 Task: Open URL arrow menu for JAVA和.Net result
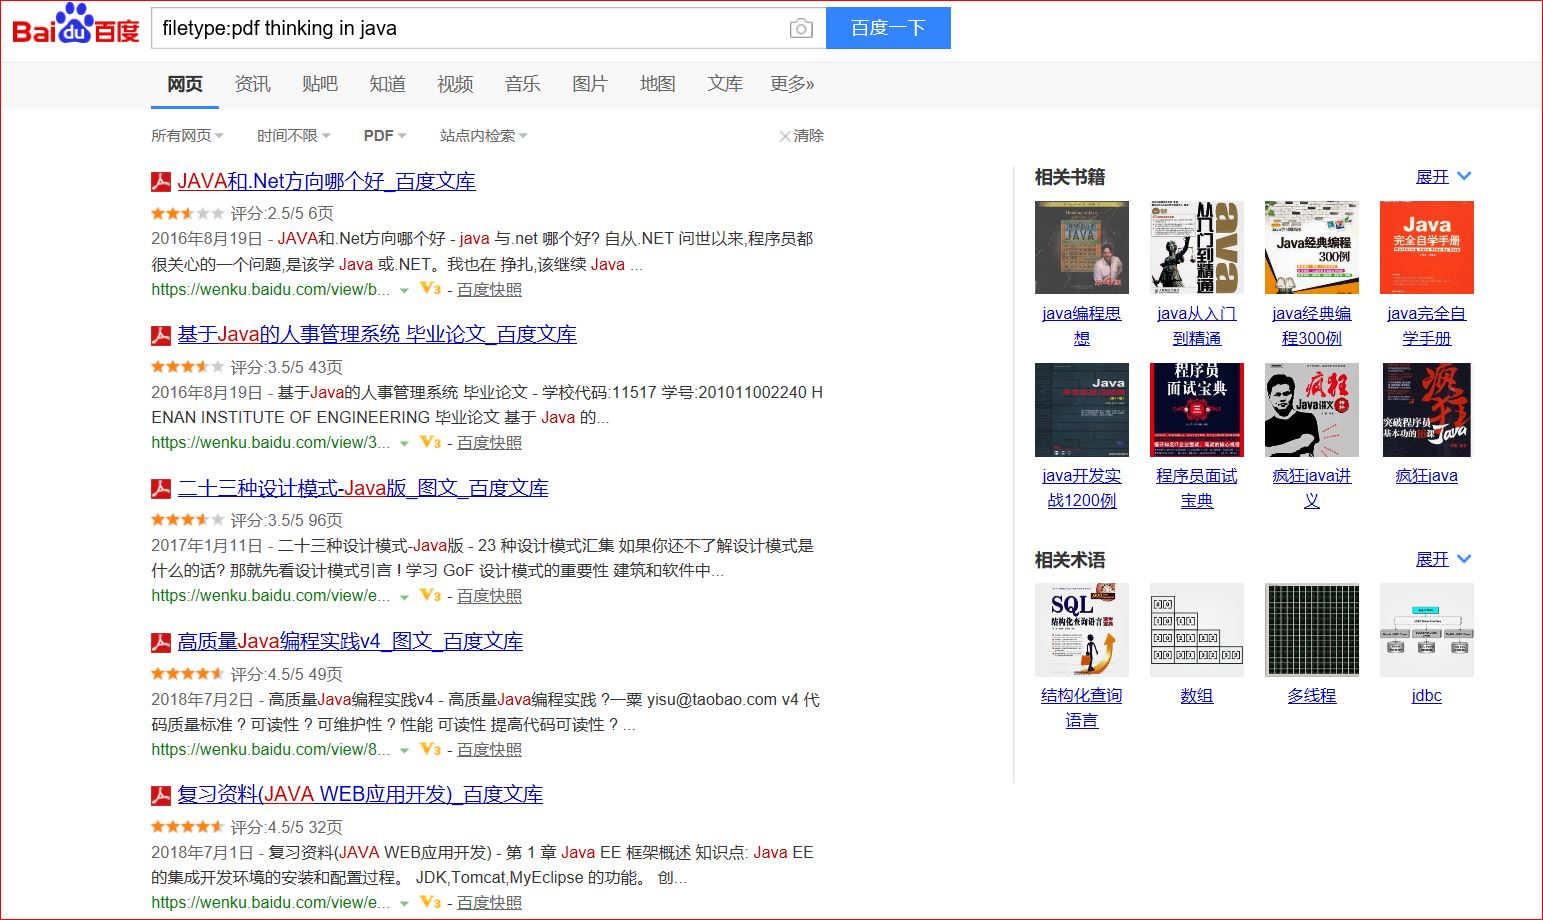[x=404, y=291]
